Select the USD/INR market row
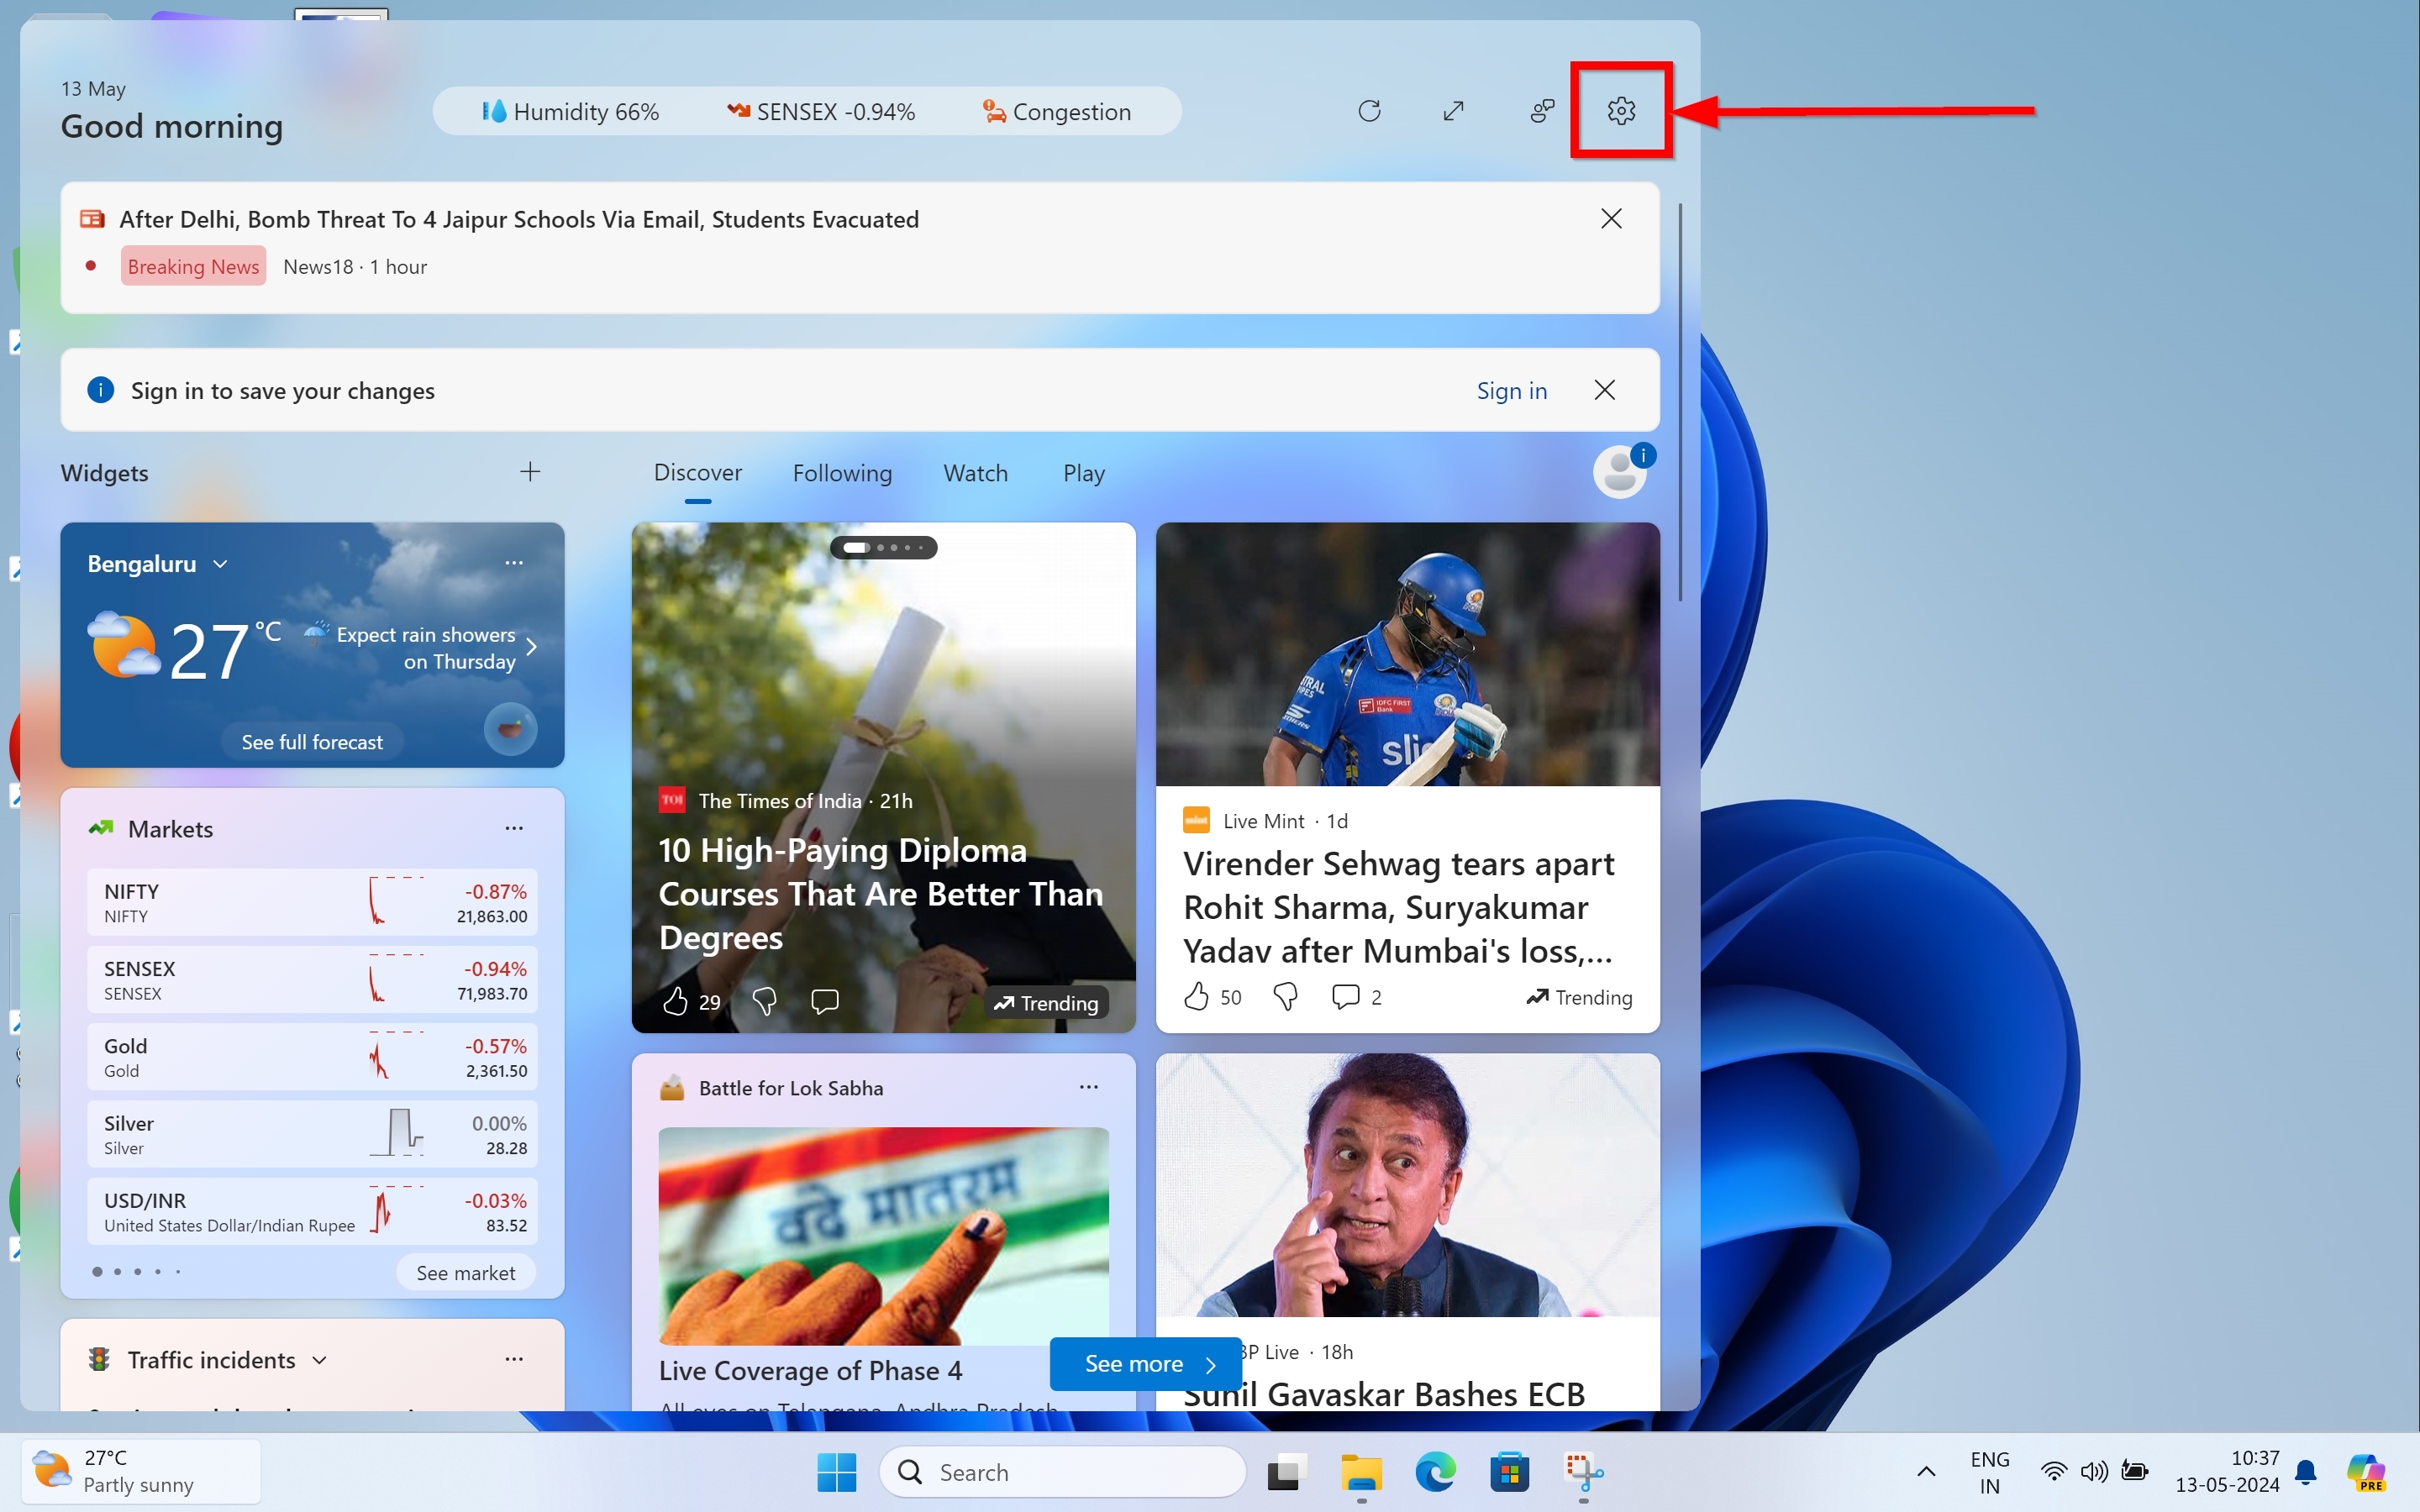 (x=312, y=1211)
